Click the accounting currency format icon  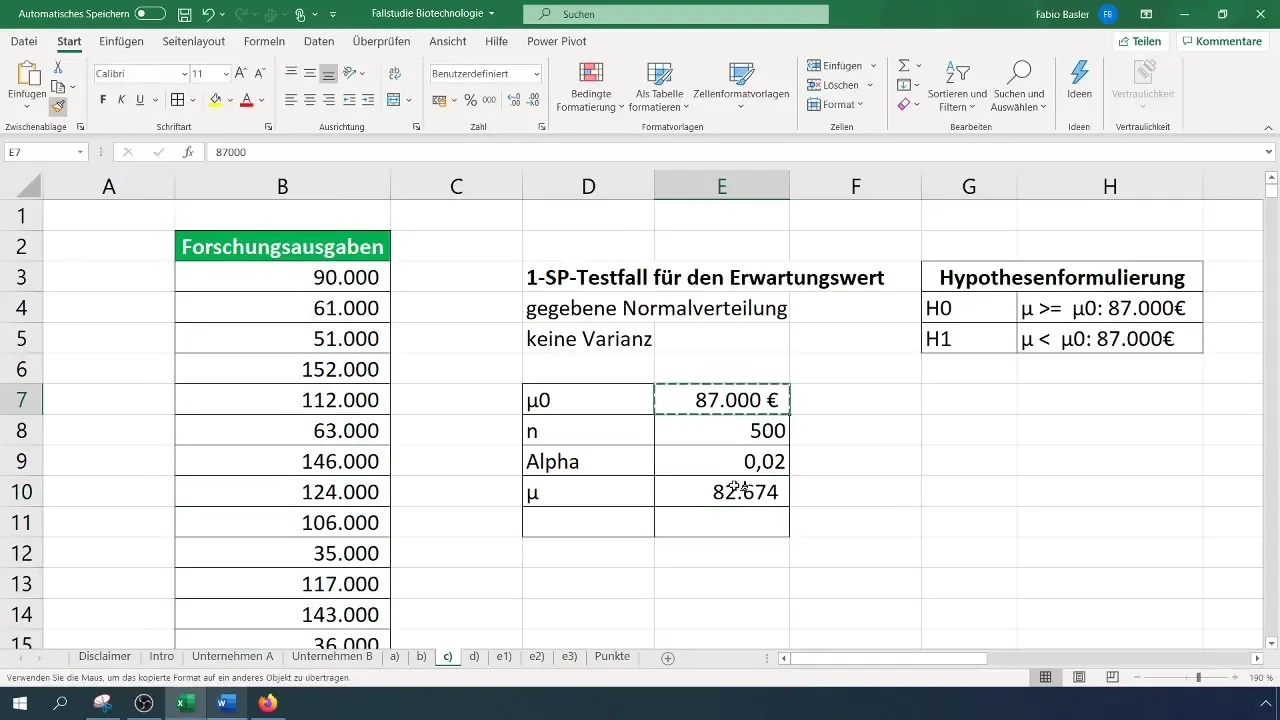tap(438, 100)
